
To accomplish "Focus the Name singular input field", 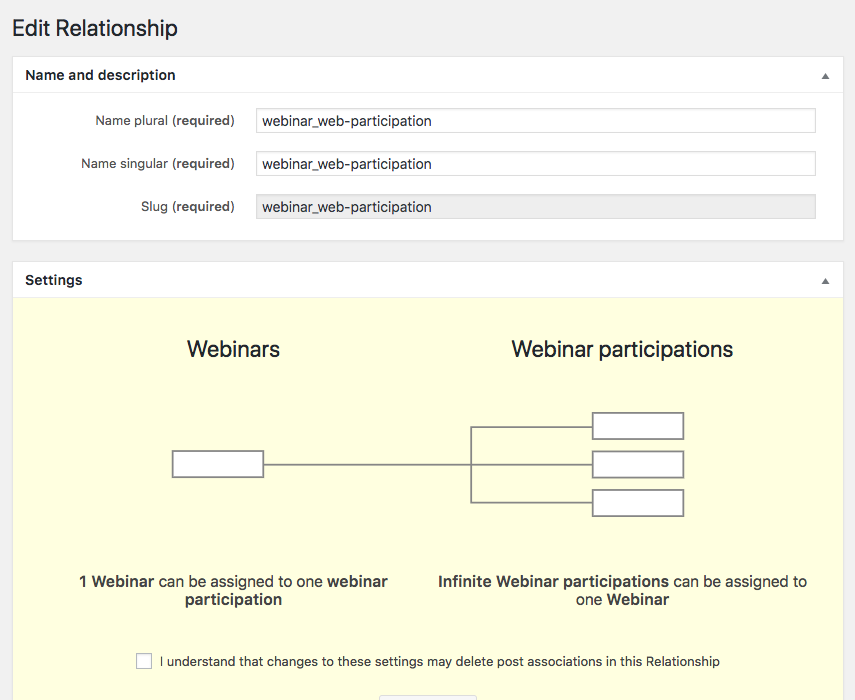I will (535, 164).
